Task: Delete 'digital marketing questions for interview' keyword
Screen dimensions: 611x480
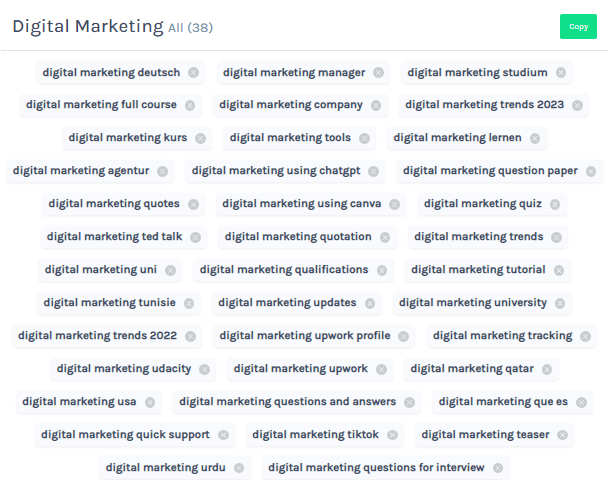Action: pyautogui.click(x=498, y=468)
